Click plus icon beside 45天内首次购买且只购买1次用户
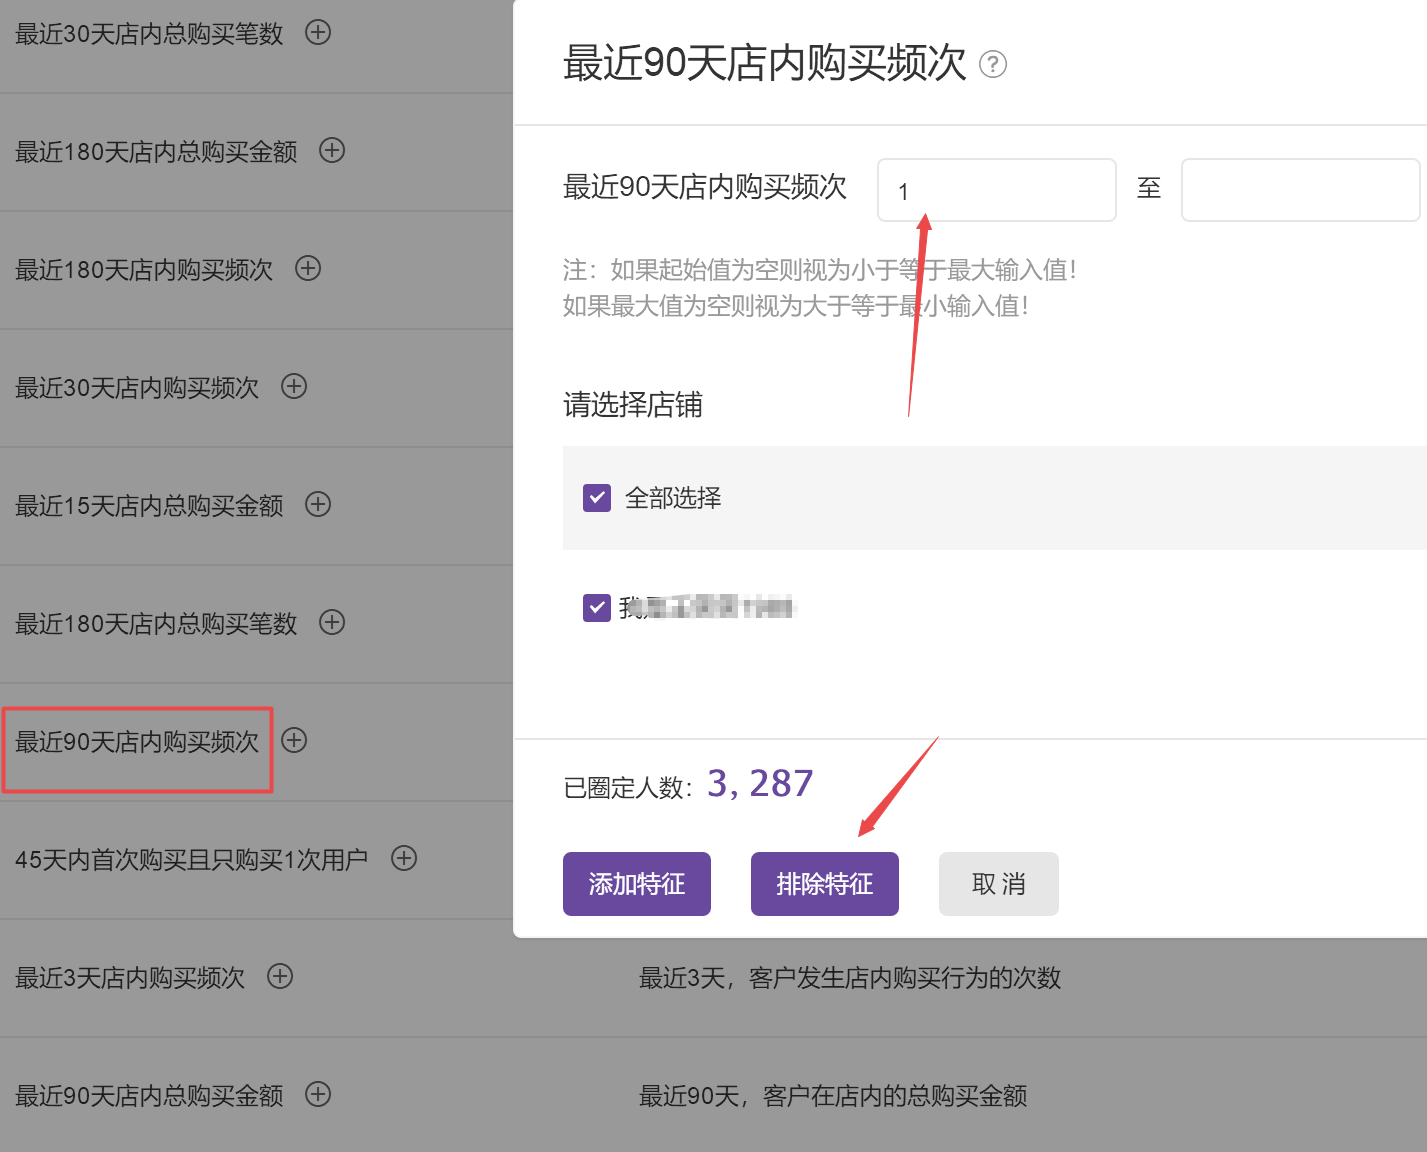 (404, 859)
